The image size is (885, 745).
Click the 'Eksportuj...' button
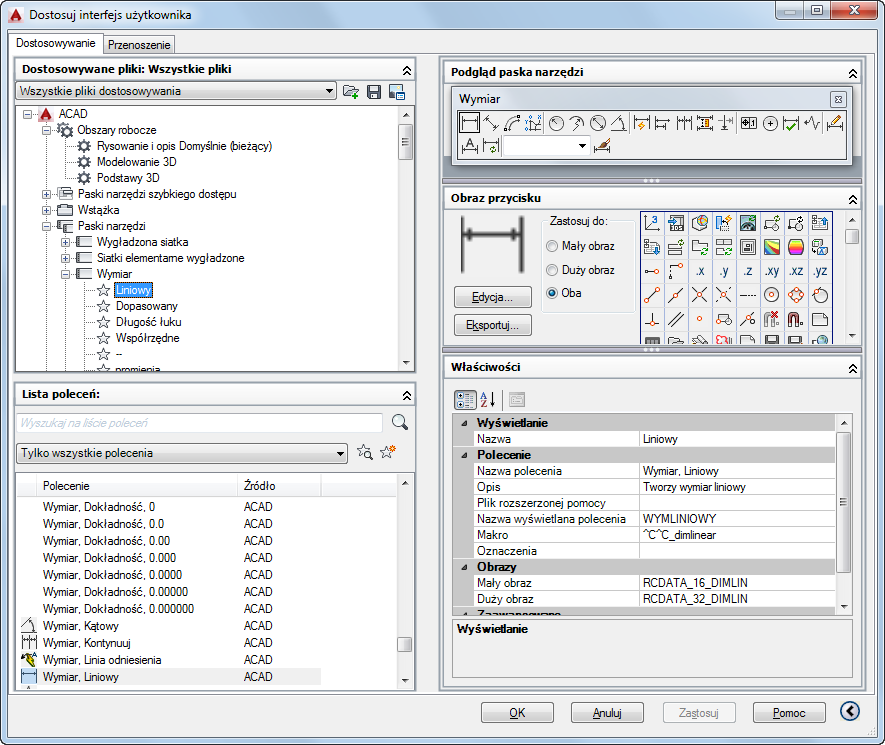[x=493, y=325]
